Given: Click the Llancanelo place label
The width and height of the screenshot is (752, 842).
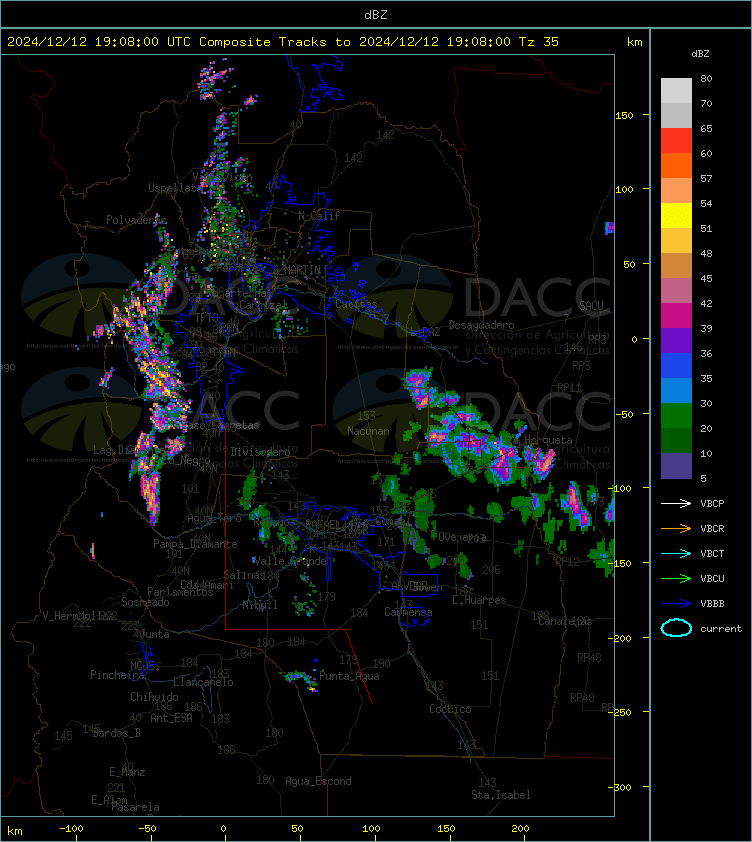Looking at the screenshot, I should tap(203, 682).
